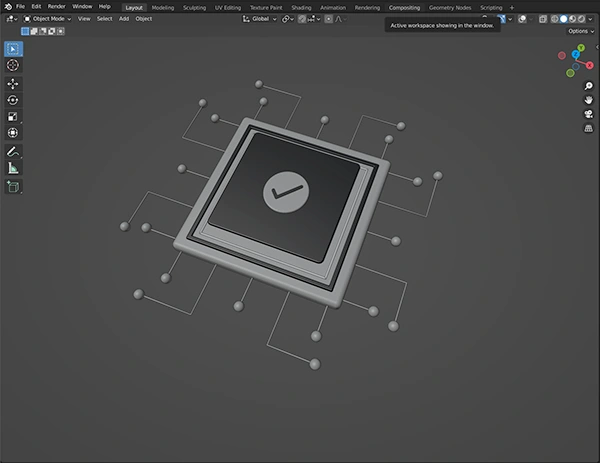Screen dimensions: 600x463
Task: Click the Blender logo menu
Action: pyautogui.click(x=8, y=7)
